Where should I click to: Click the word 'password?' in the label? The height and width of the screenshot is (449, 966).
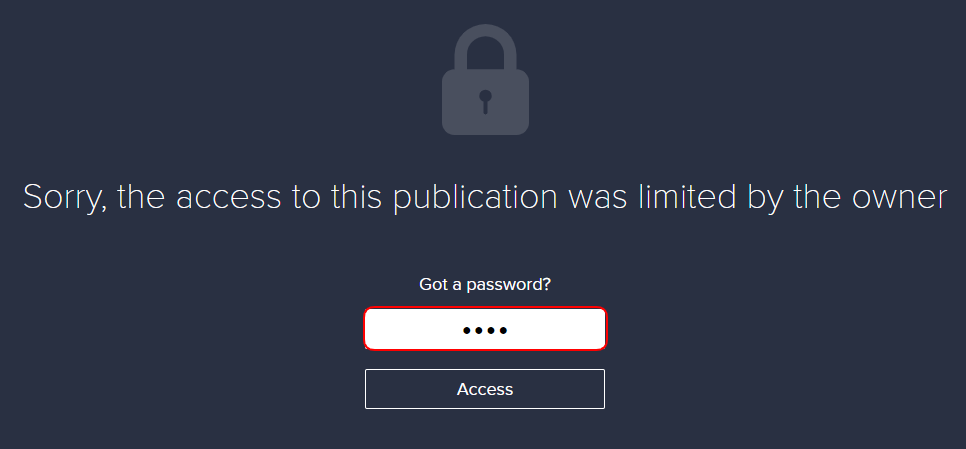(x=509, y=285)
